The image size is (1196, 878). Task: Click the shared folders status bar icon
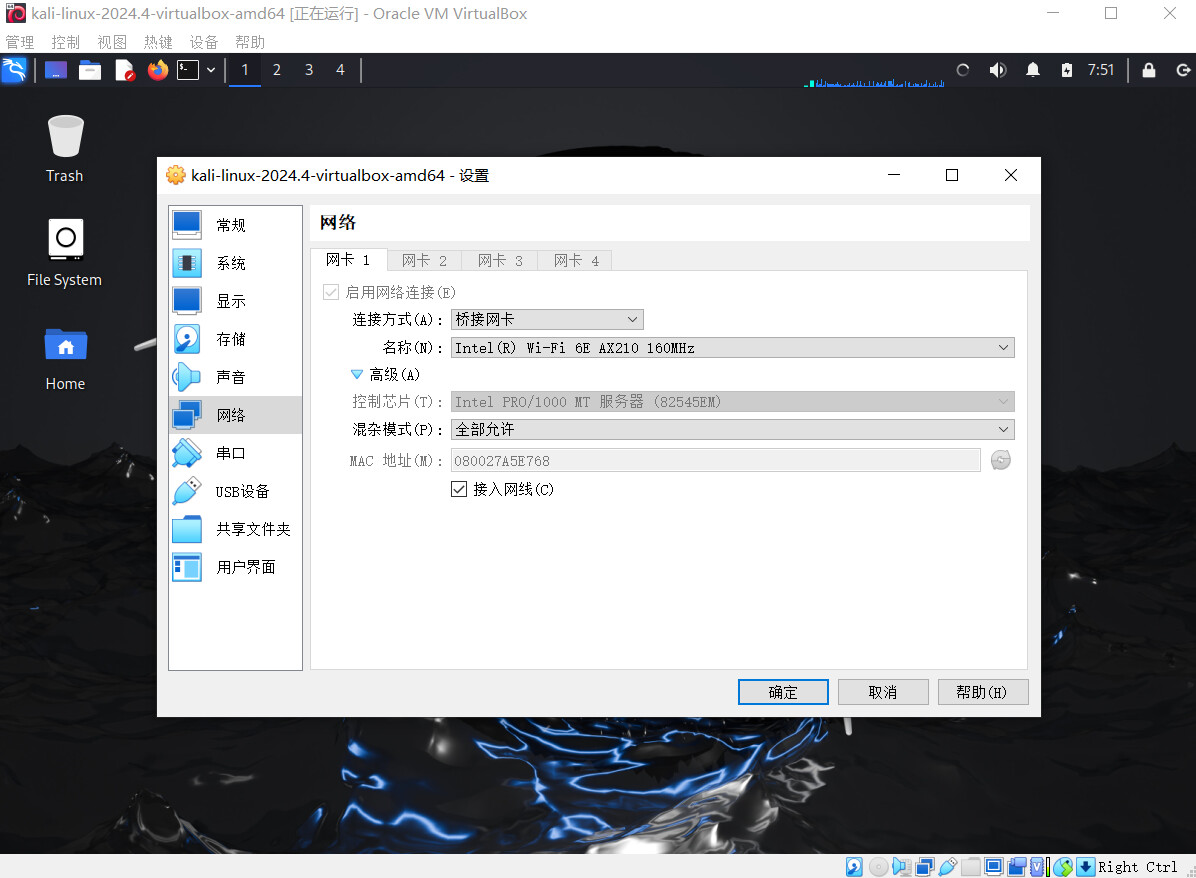pyautogui.click(x=971, y=867)
